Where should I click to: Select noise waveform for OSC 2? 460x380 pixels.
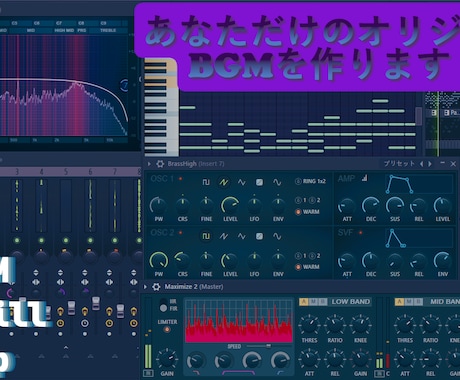(x=259, y=236)
